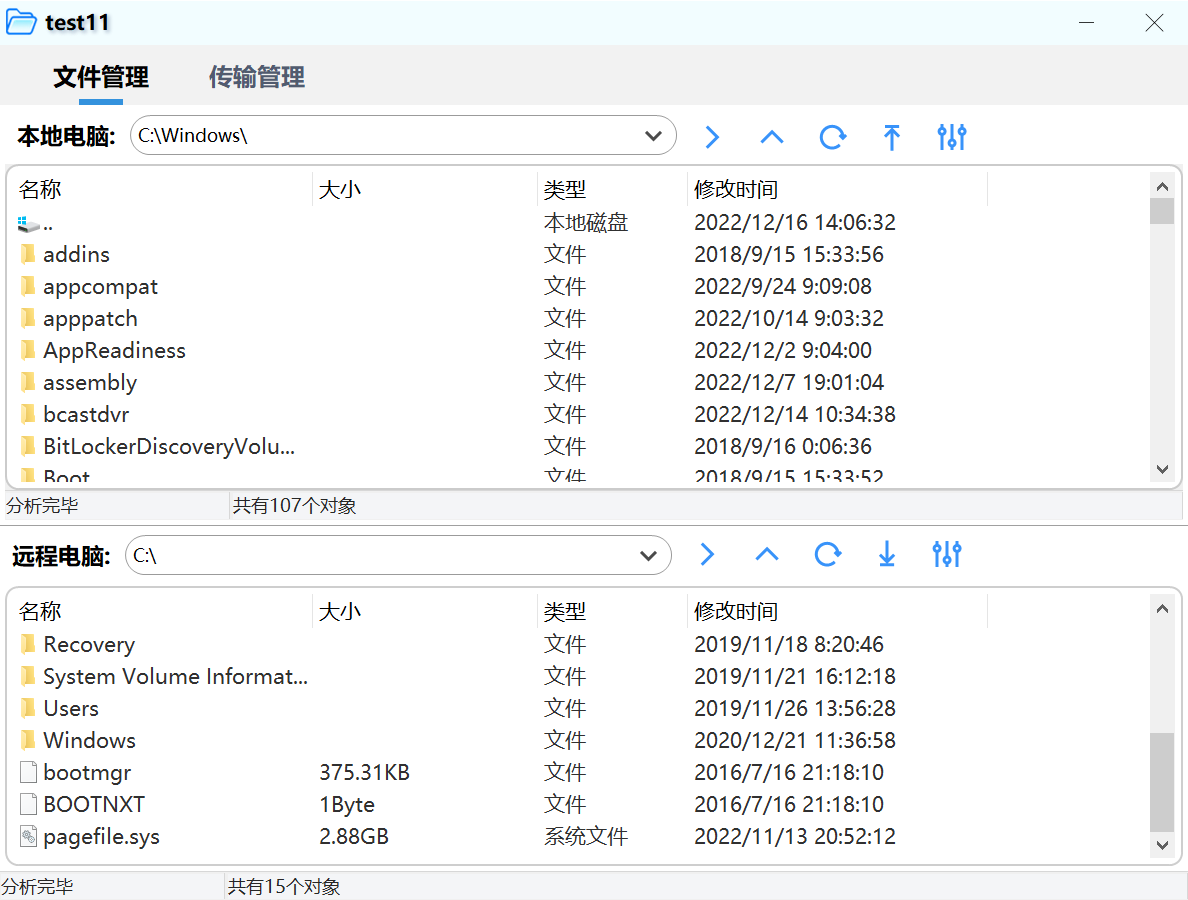The width and height of the screenshot is (1188, 900).
Task: Select the remote Users folder
Action: click(x=71, y=708)
